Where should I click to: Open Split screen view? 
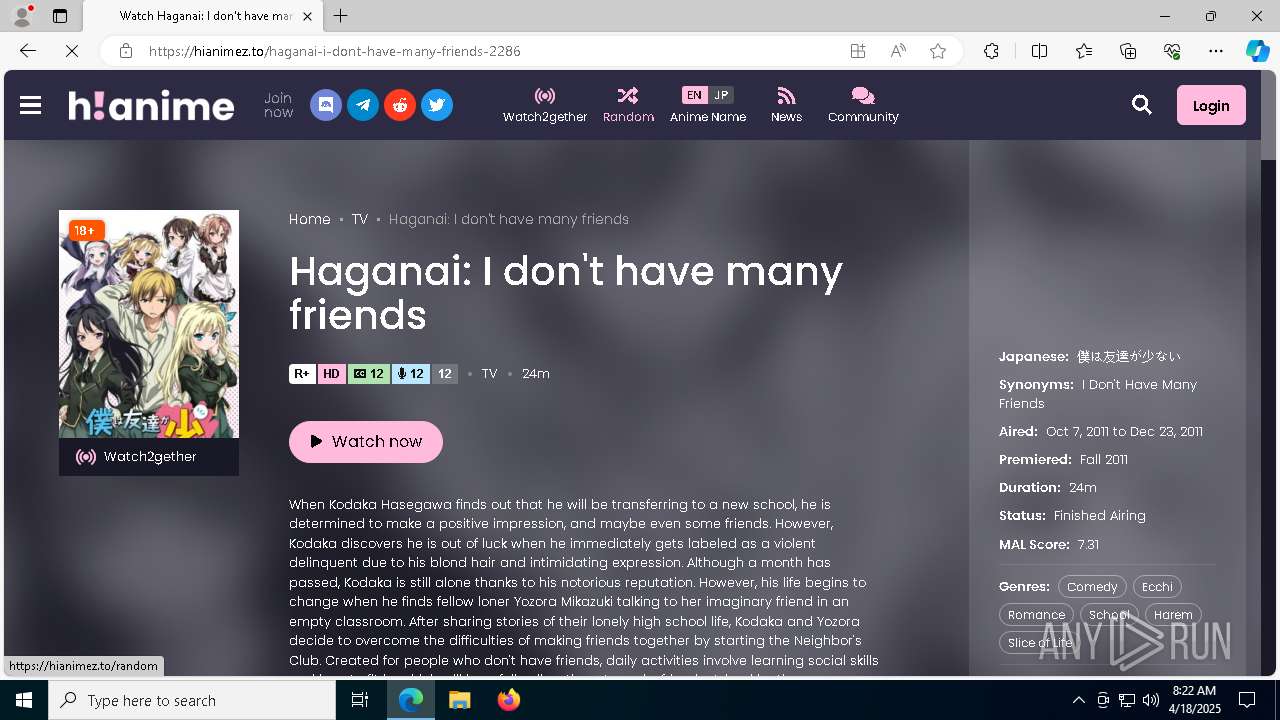click(1039, 51)
